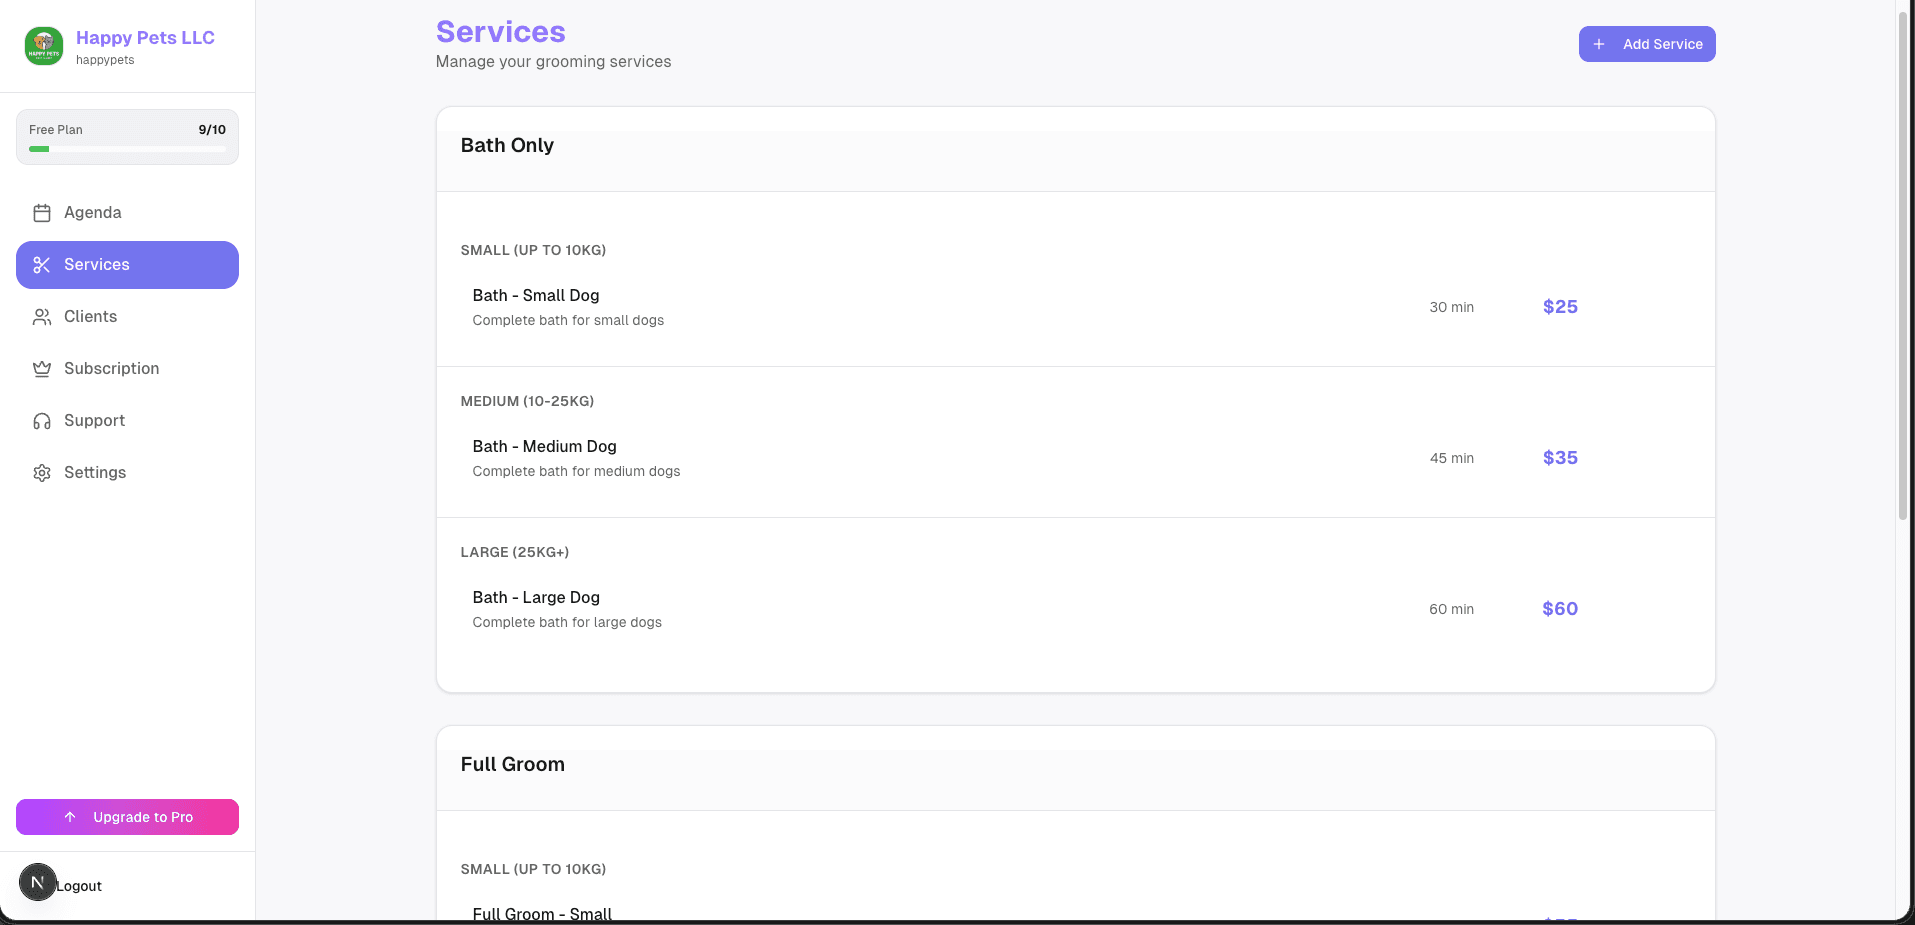
Task: Navigate to the Subscription page
Action: (x=111, y=368)
